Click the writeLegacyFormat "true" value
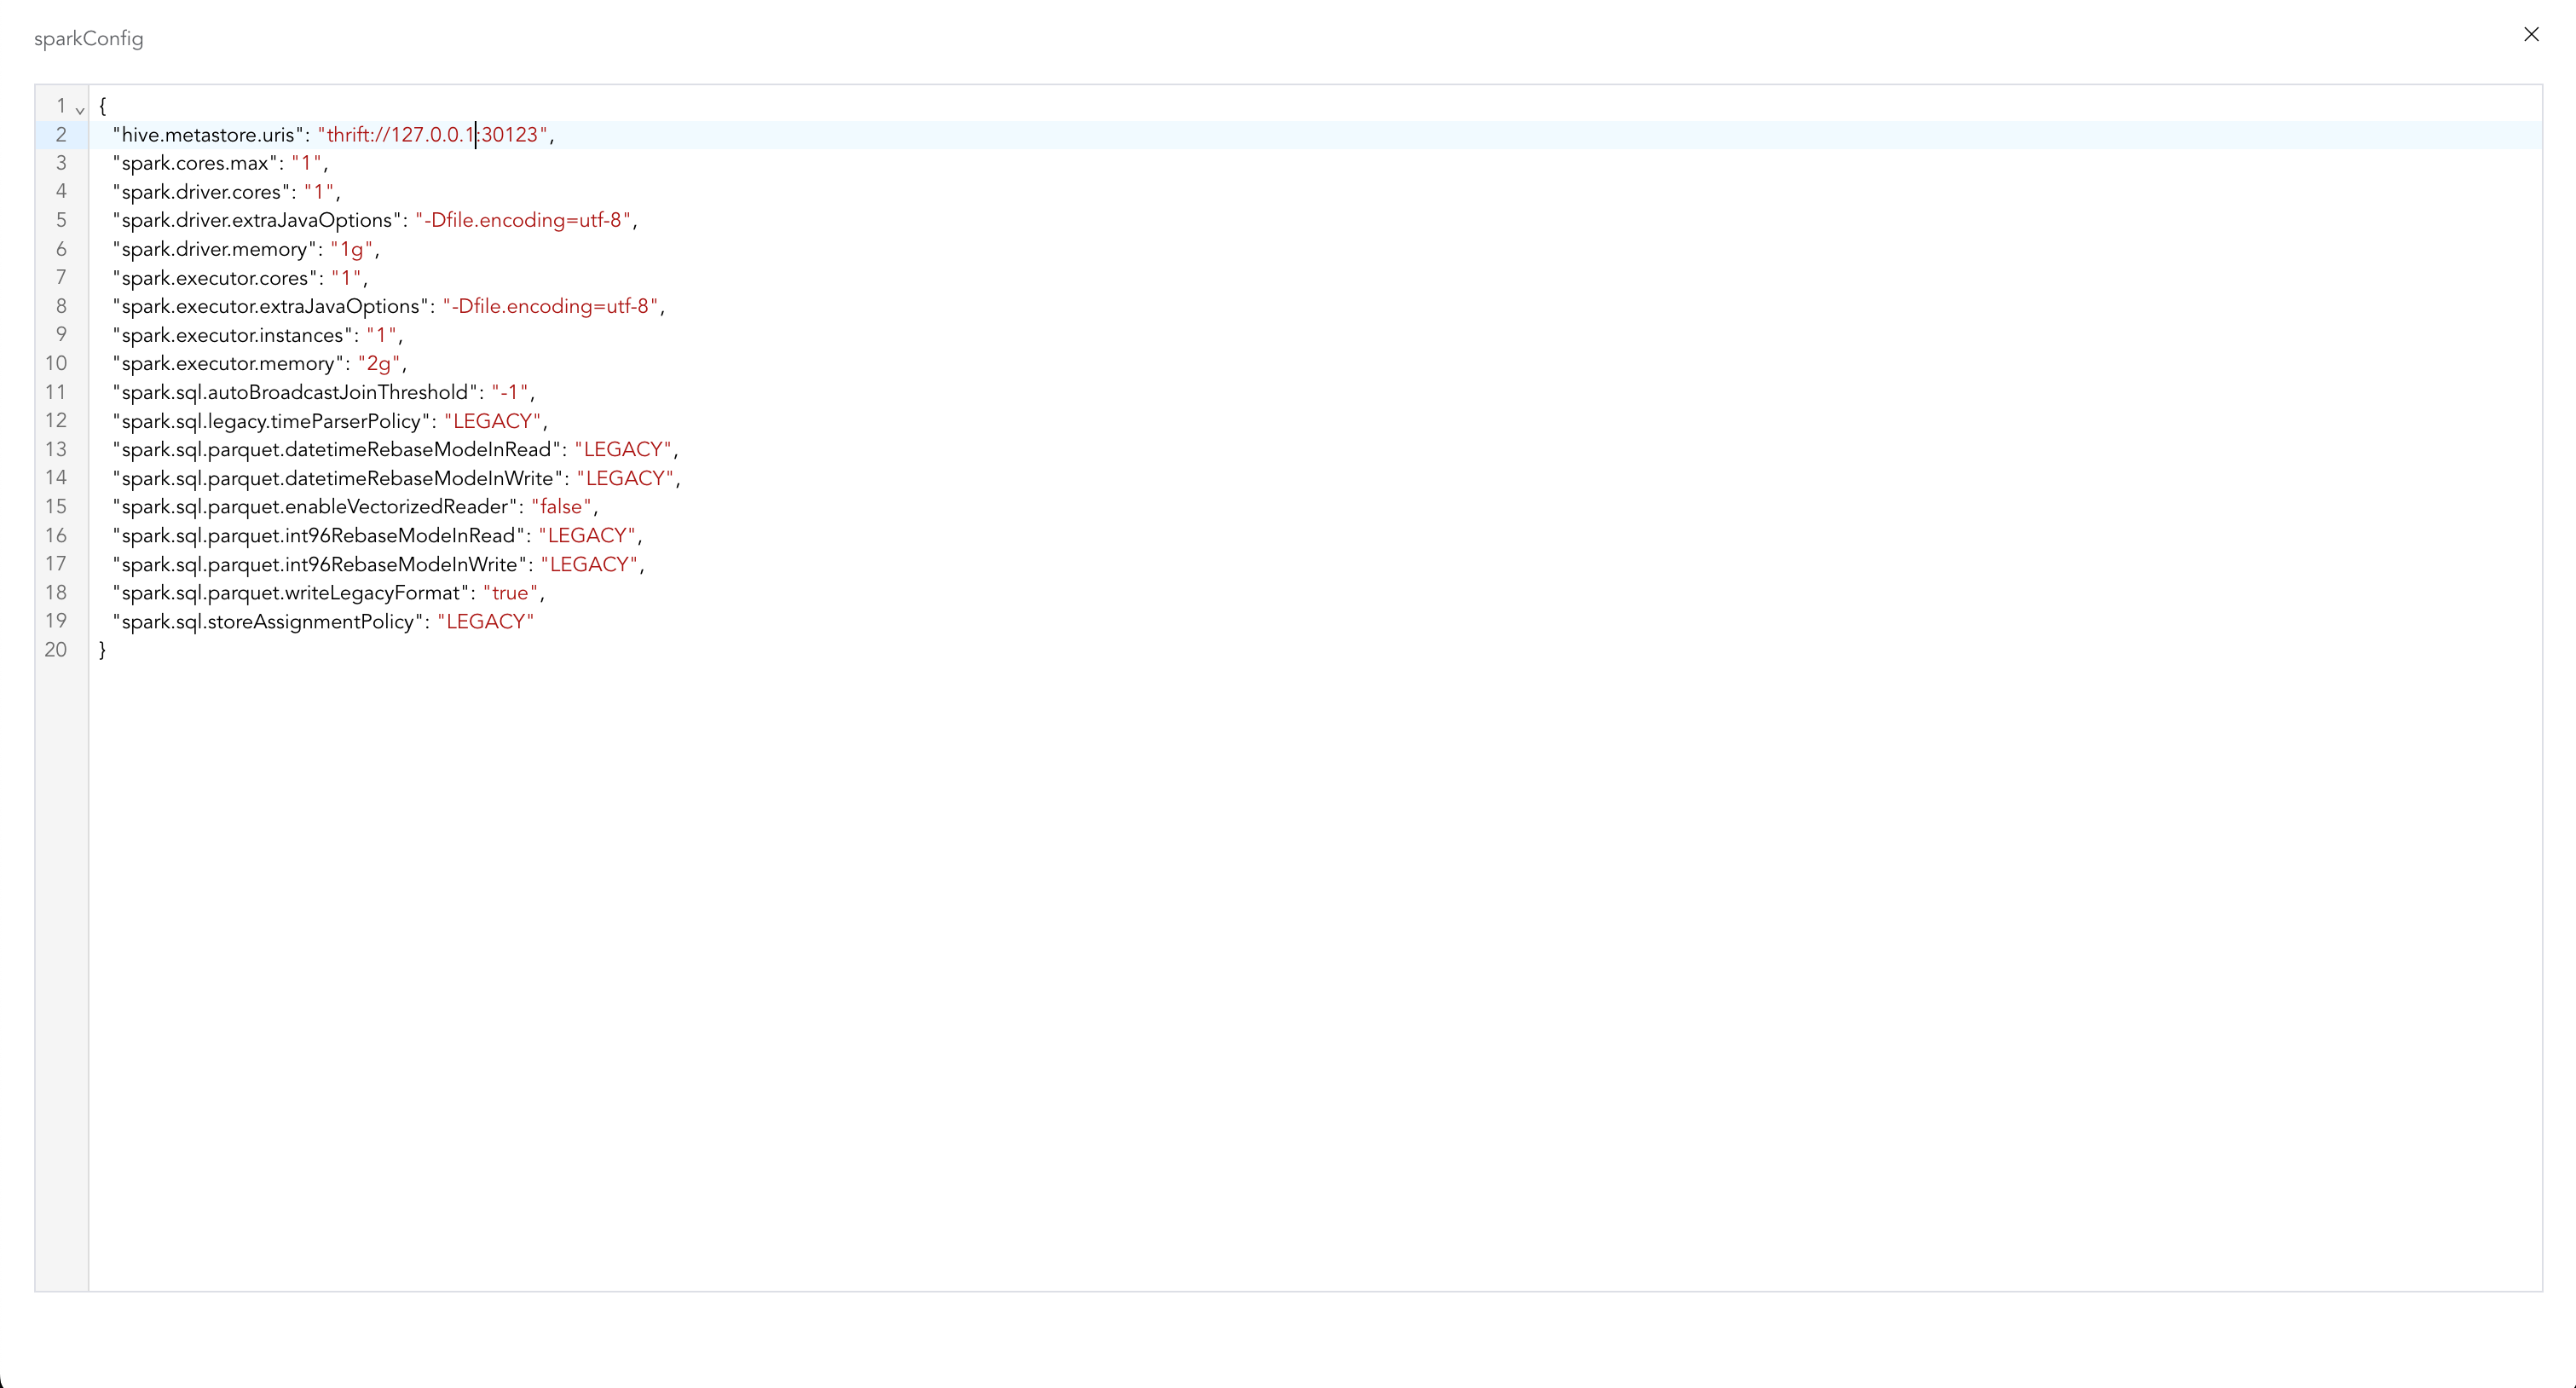This screenshot has height=1388, width=2576. pyautogui.click(x=510, y=593)
